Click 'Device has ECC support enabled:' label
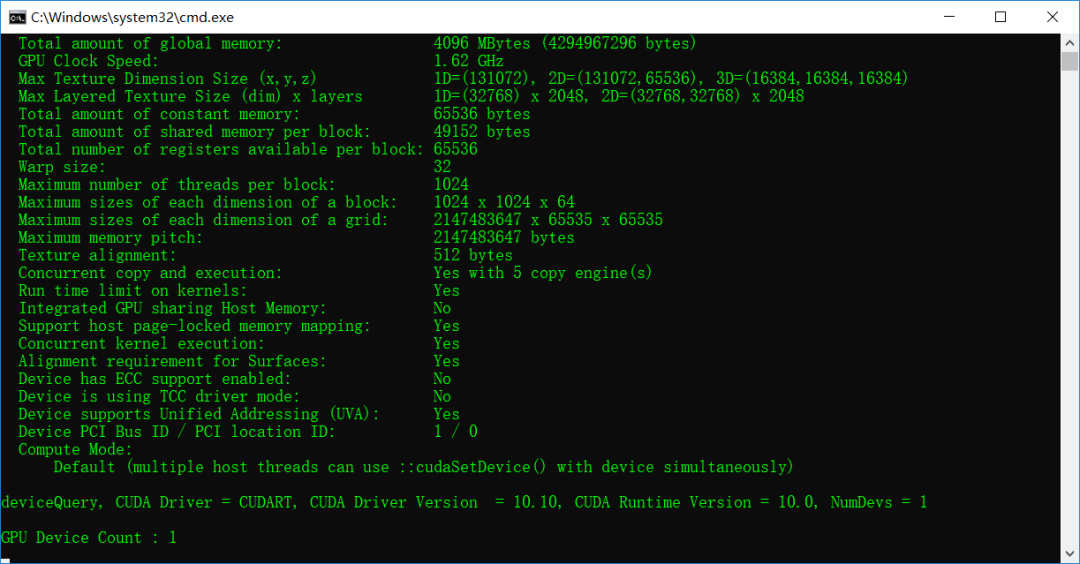The width and height of the screenshot is (1080, 564). (x=154, y=379)
